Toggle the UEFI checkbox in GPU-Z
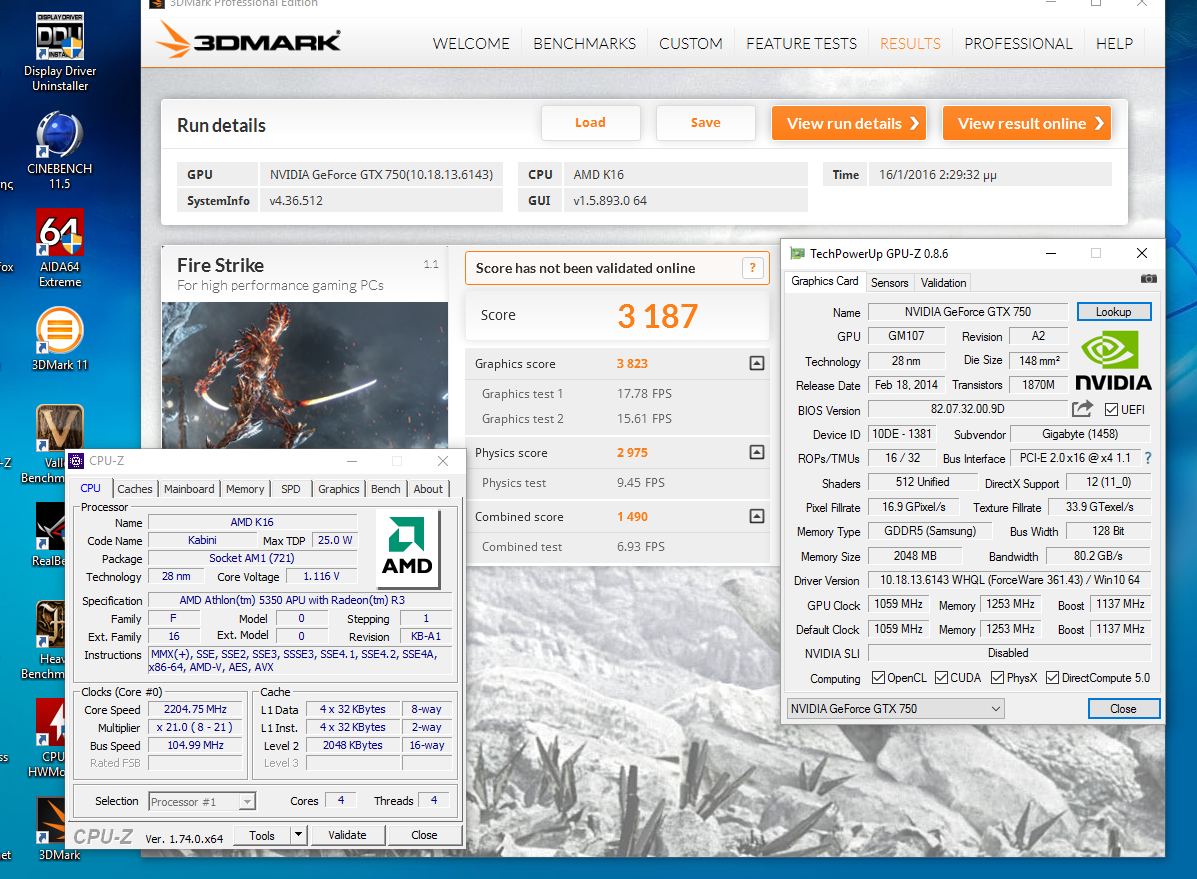 point(1111,409)
